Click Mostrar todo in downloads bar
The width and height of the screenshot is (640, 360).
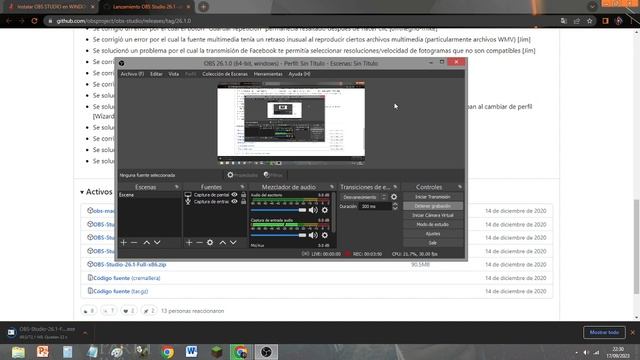(x=604, y=332)
